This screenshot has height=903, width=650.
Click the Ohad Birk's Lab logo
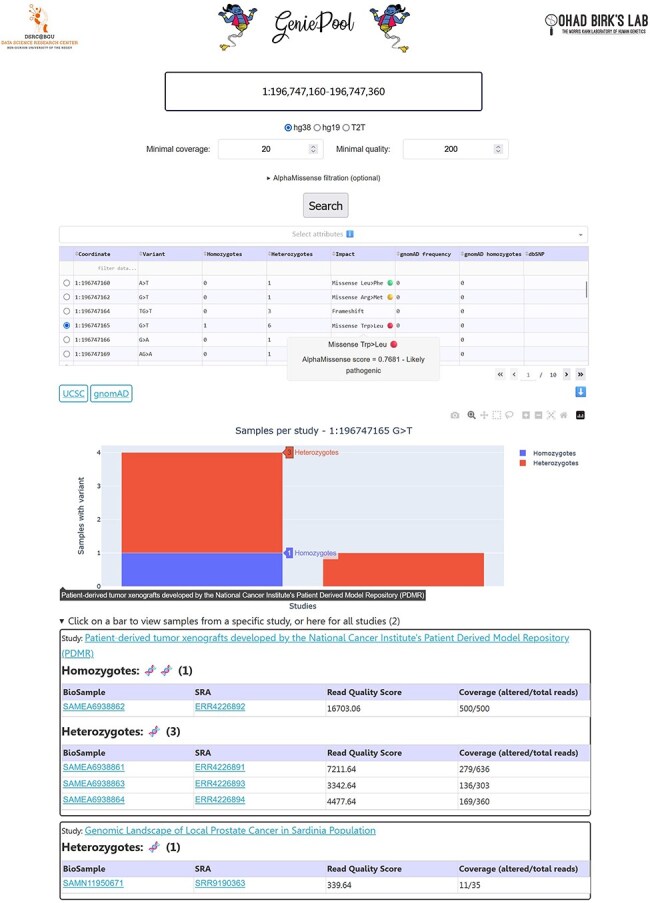click(596, 24)
